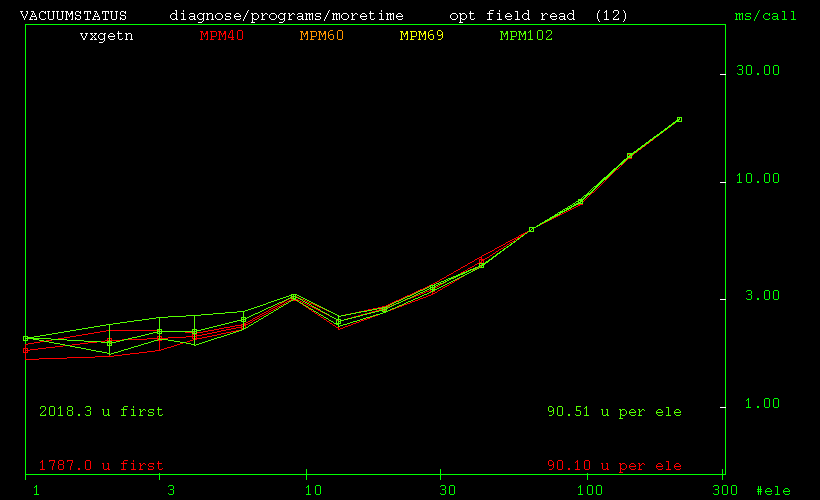Click the x-axis tick label 10
The width and height of the screenshot is (820, 500).
pyautogui.click(x=313, y=491)
